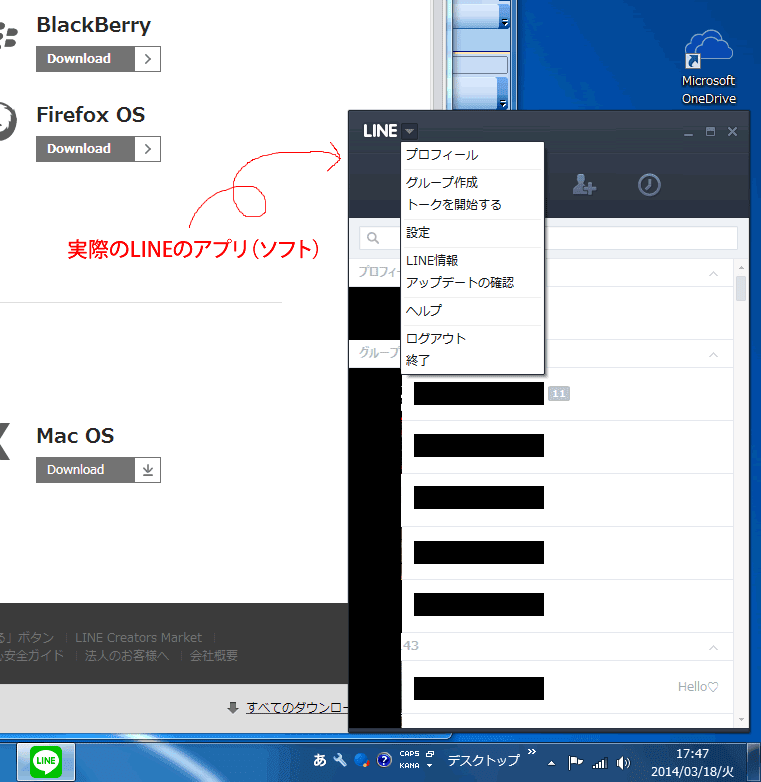The width and height of the screenshot is (761, 782).
Task: Click the すべてのダウンロード link
Action: point(297,707)
